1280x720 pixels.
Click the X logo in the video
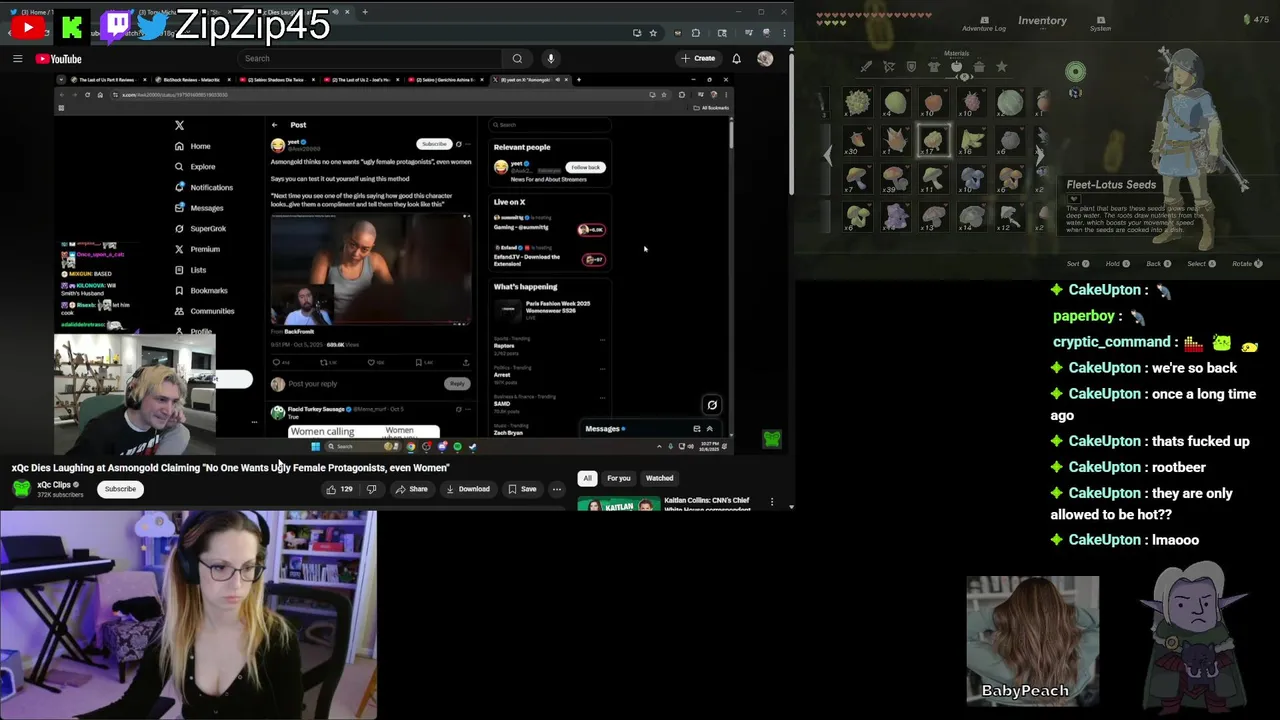(x=179, y=125)
